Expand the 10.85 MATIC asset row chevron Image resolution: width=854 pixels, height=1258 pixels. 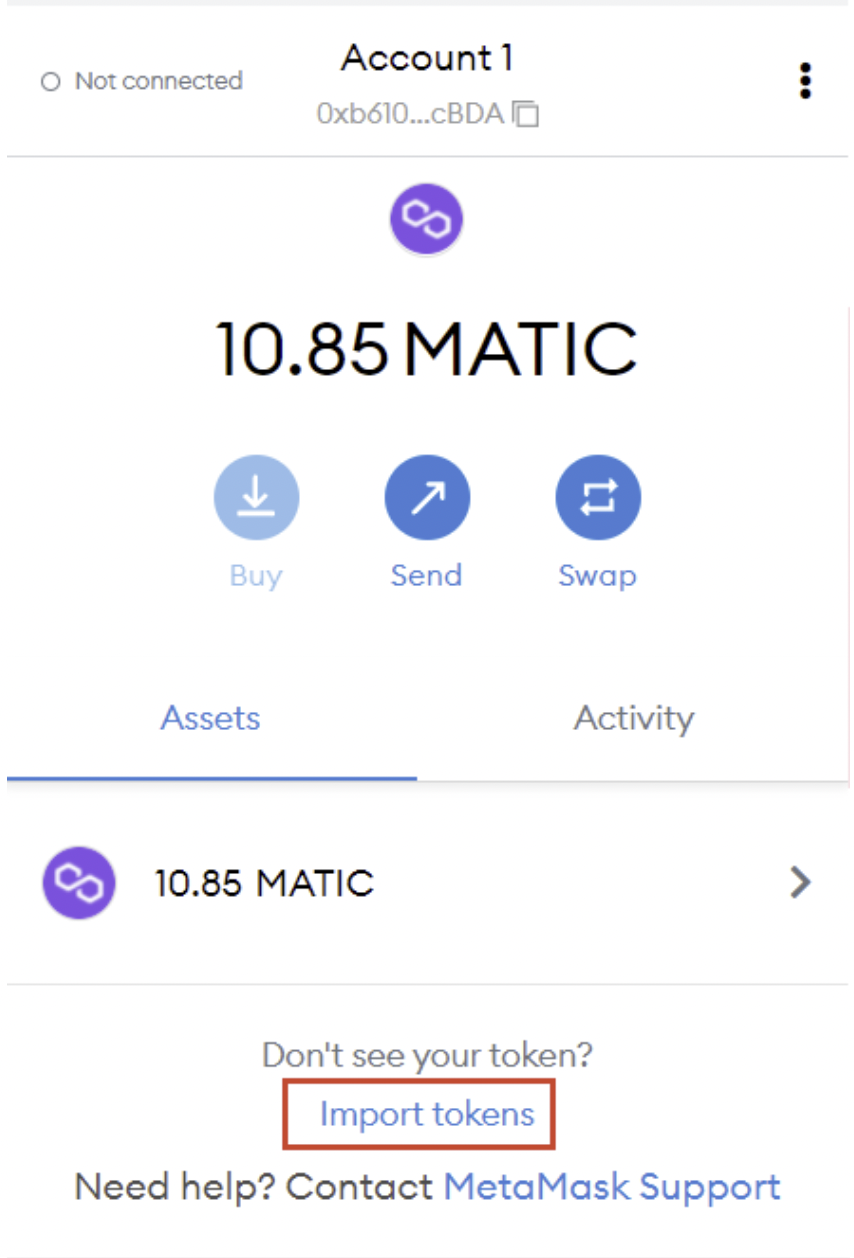click(800, 882)
